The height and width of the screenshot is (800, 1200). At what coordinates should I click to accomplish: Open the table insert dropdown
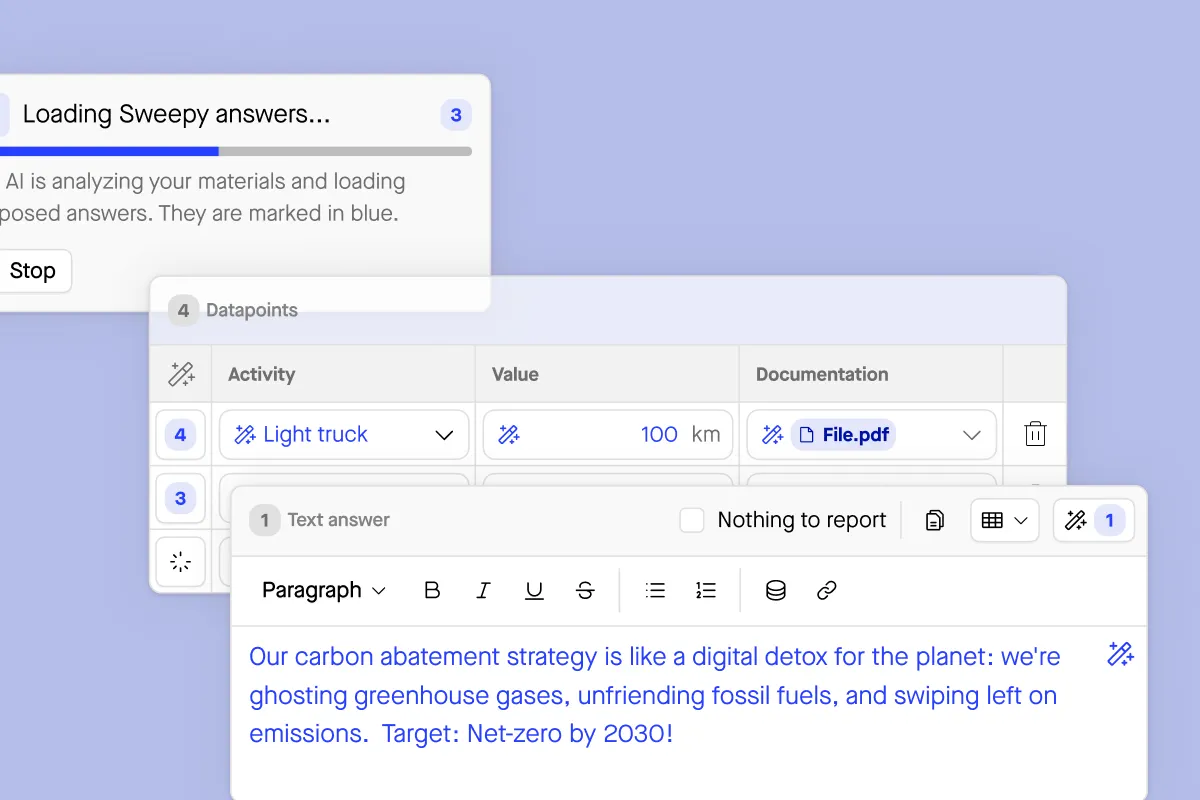coord(1004,520)
